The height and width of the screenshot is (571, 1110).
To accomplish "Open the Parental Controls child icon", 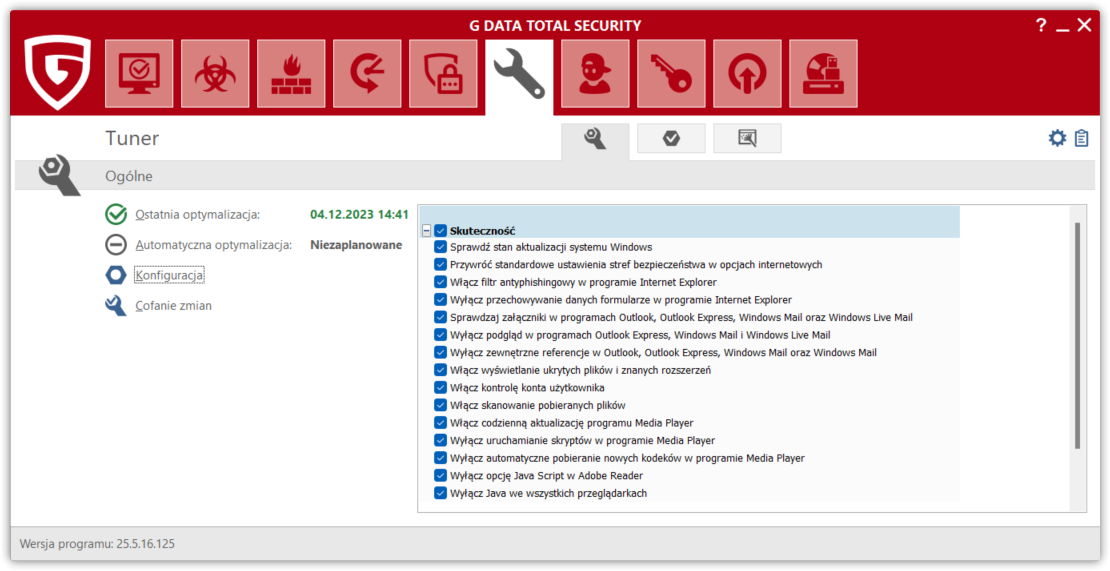I will (x=595, y=74).
